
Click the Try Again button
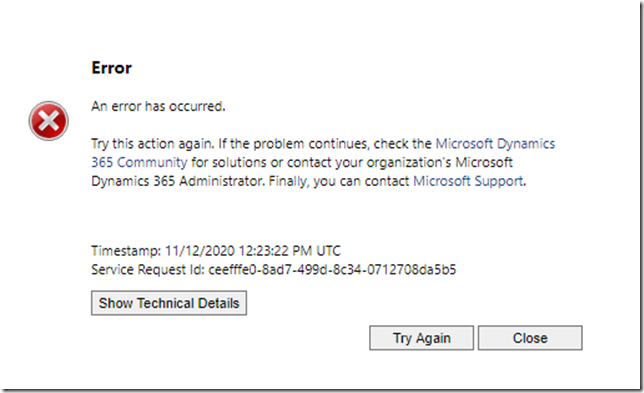point(421,338)
